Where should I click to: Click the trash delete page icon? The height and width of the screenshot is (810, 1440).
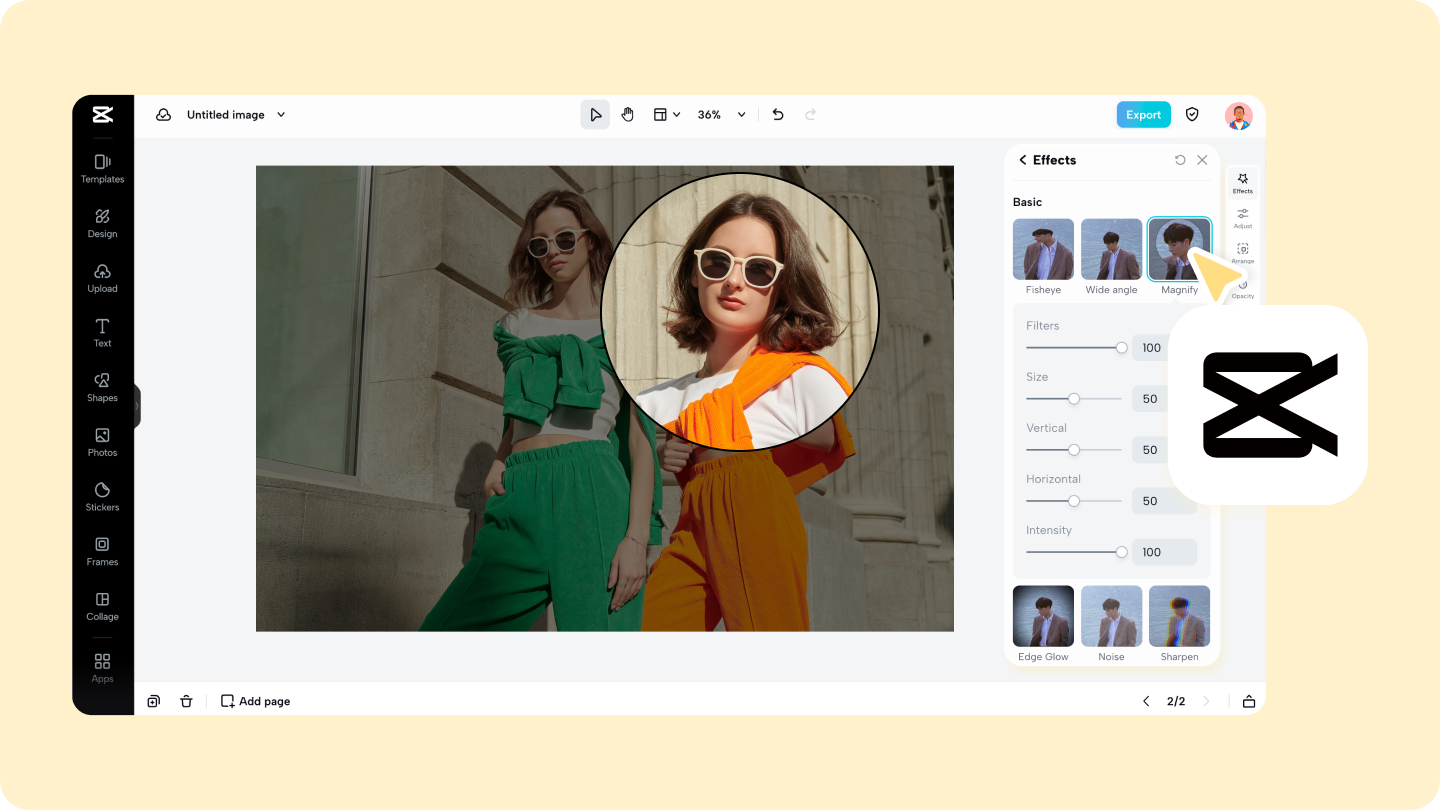coord(186,701)
